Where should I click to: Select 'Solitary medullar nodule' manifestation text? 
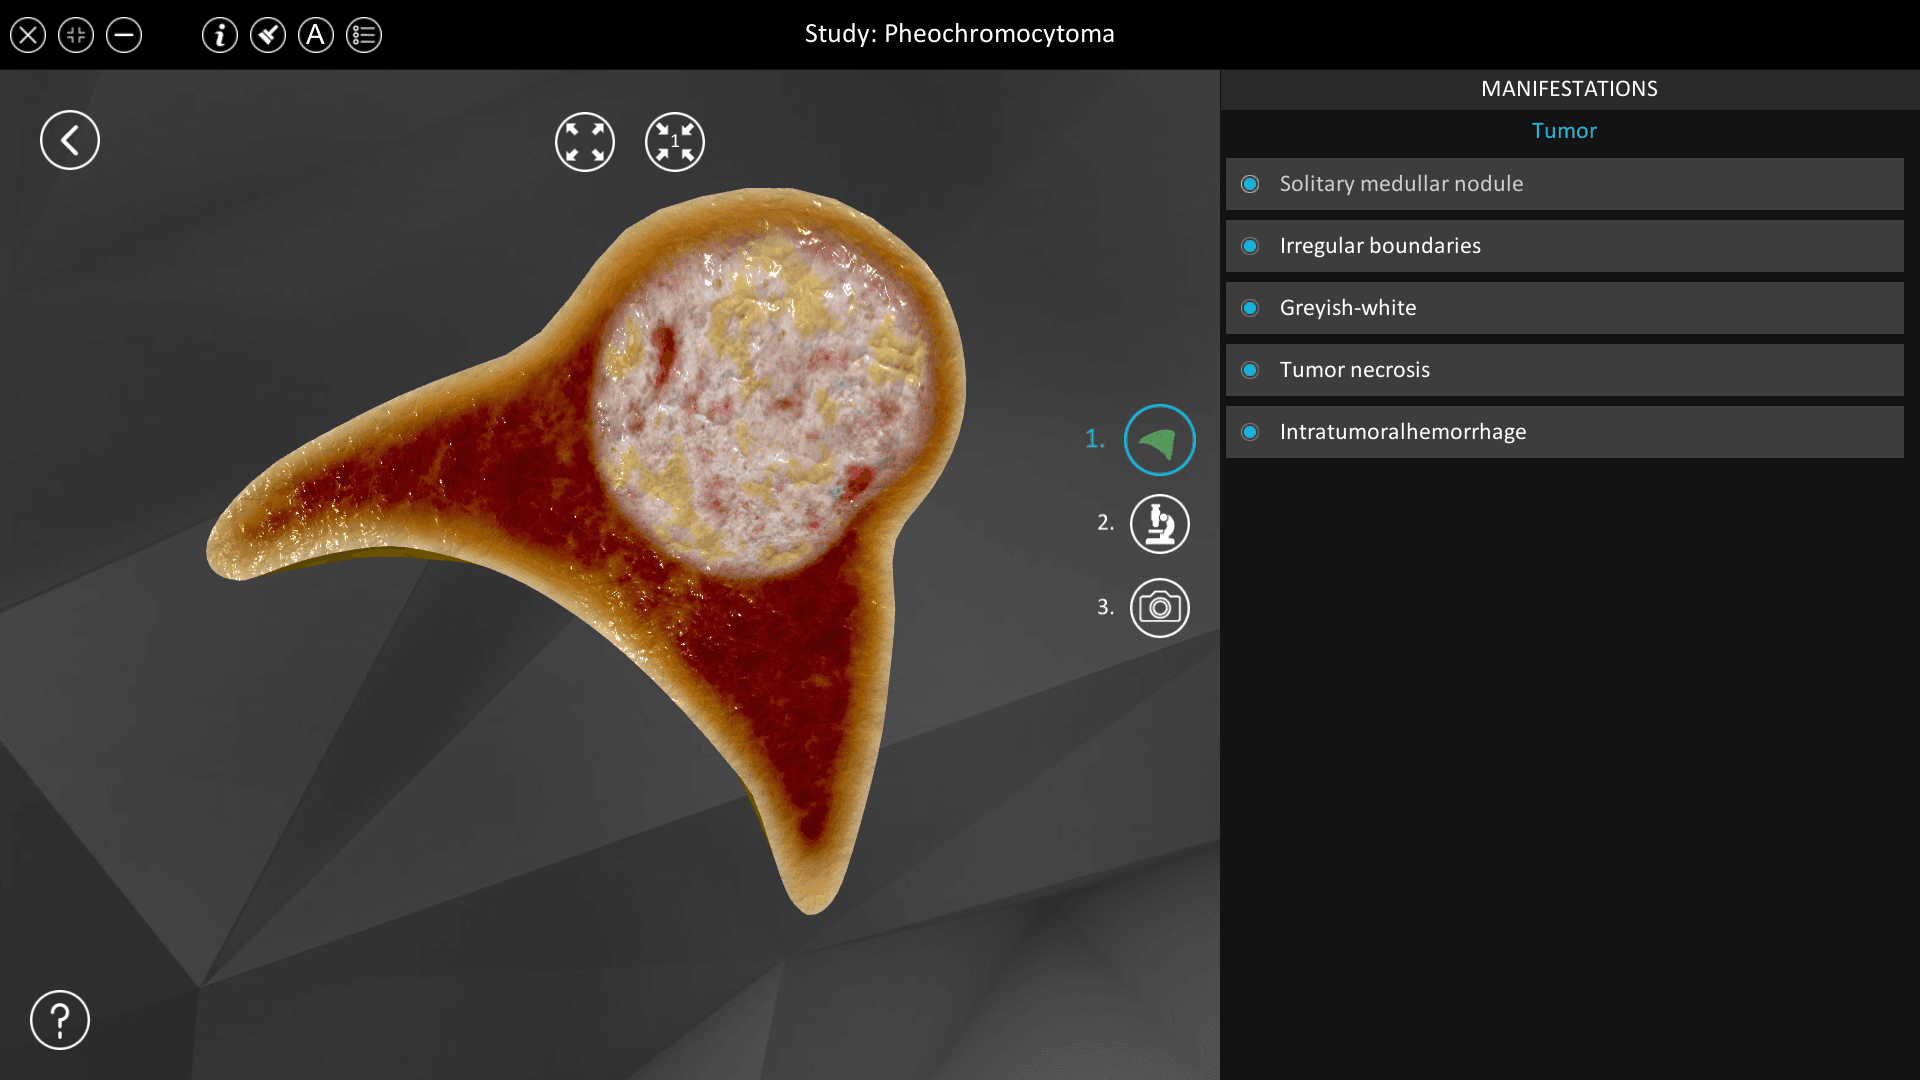(x=1401, y=184)
